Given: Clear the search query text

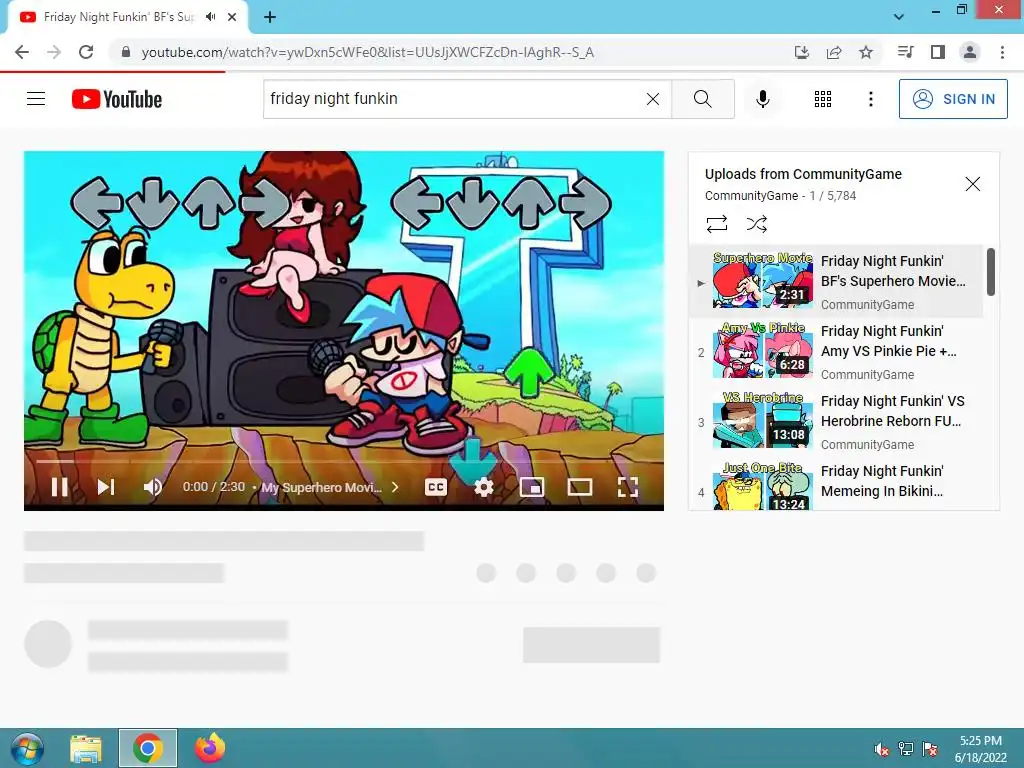Looking at the screenshot, I should click(652, 99).
